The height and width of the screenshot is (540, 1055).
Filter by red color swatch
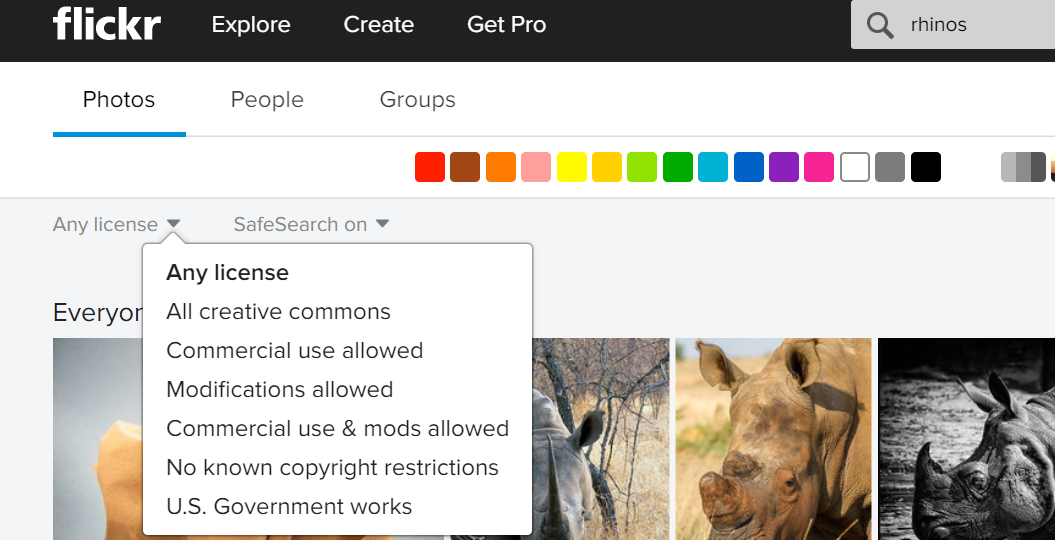pos(430,167)
